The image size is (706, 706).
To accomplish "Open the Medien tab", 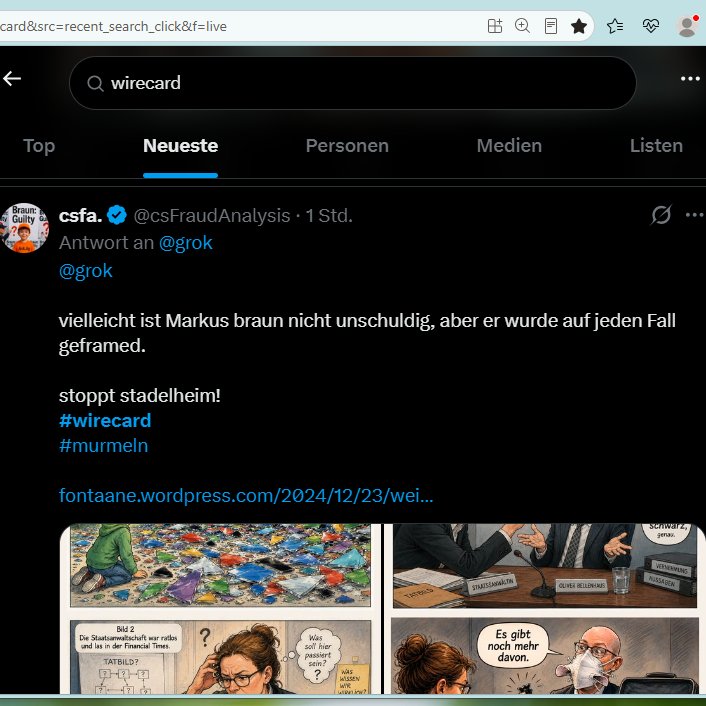I will pyautogui.click(x=509, y=146).
